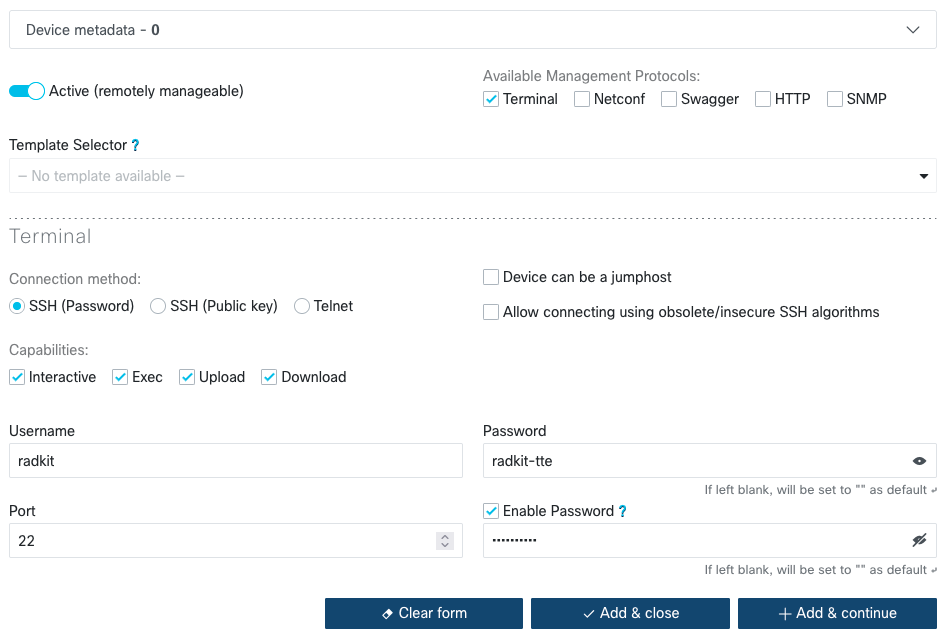The width and height of the screenshot is (951, 644).
Task: Check Device can be a jumphost
Action: tap(491, 277)
